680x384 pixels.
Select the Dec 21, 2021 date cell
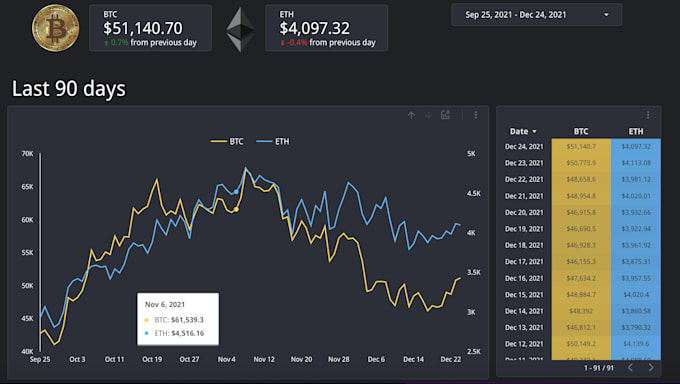click(x=524, y=196)
